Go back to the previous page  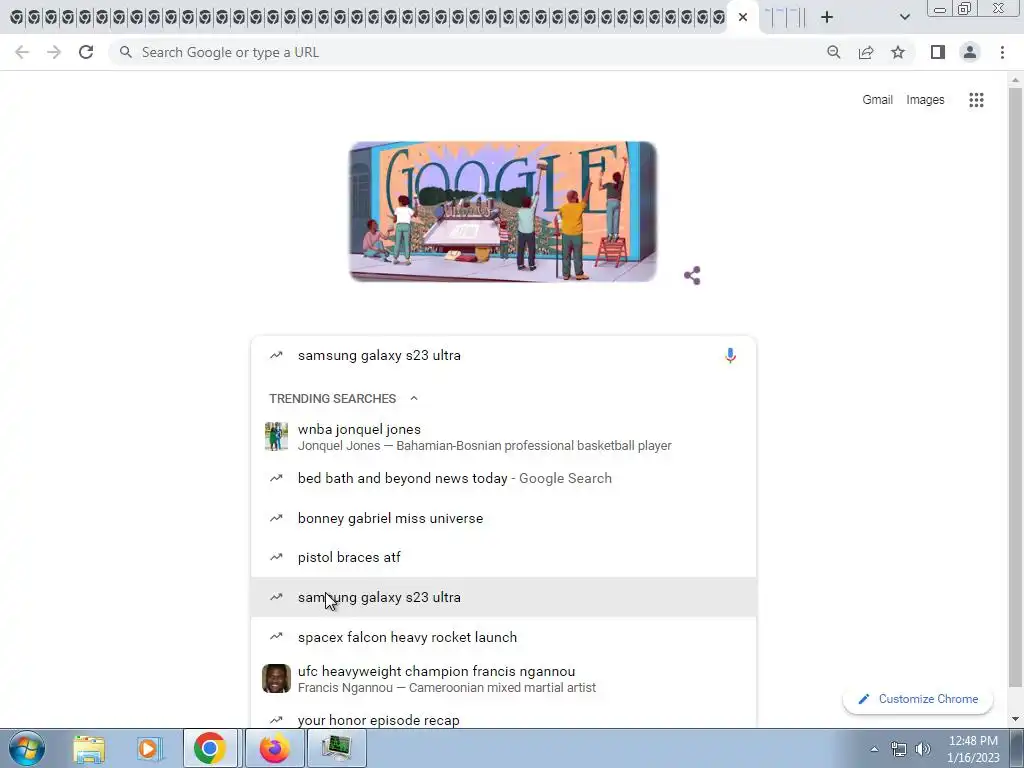pos(22,52)
